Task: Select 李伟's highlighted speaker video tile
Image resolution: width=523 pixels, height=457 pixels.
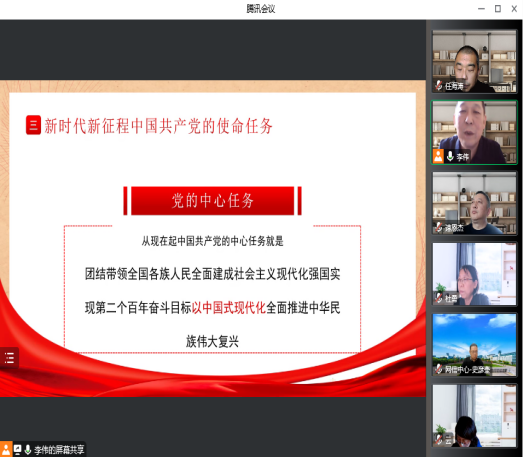Action: (x=474, y=132)
